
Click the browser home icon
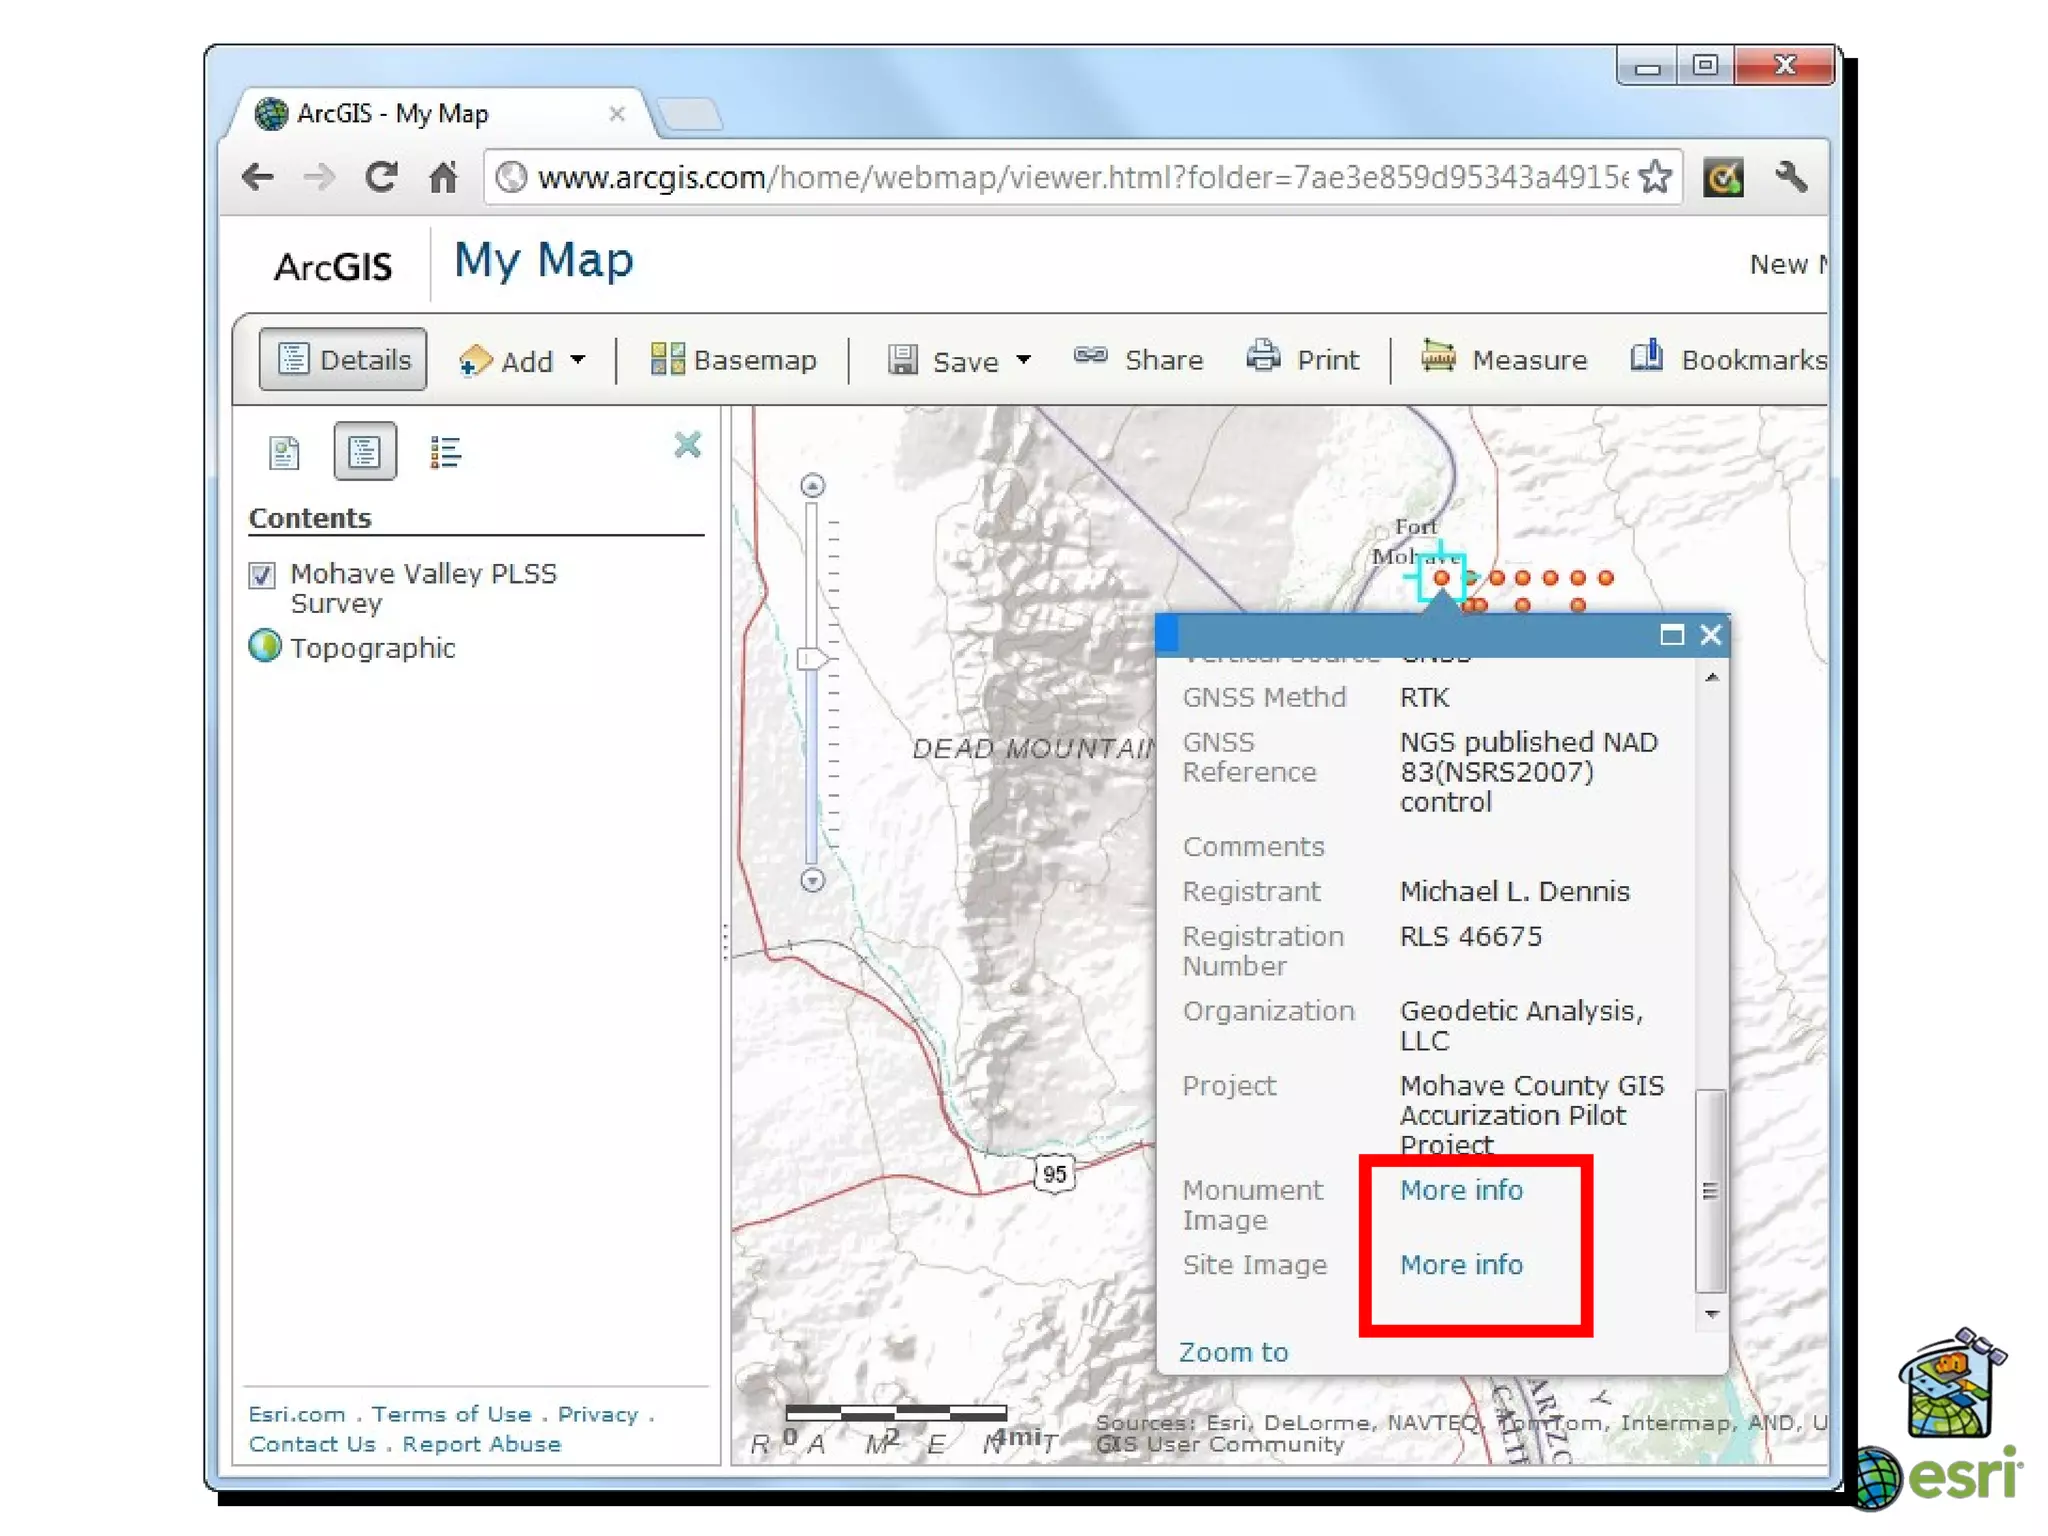pyautogui.click(x=443, y=178)
